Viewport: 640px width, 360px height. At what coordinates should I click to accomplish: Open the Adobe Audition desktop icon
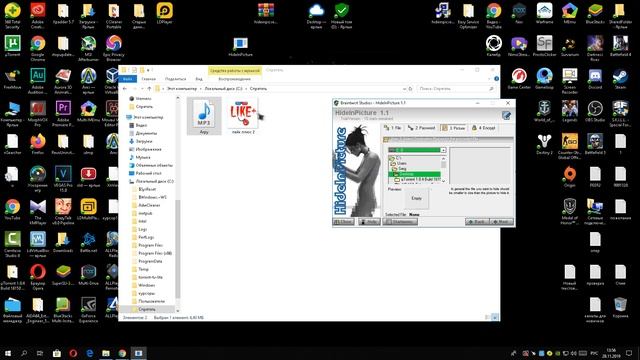pos(38,80)
